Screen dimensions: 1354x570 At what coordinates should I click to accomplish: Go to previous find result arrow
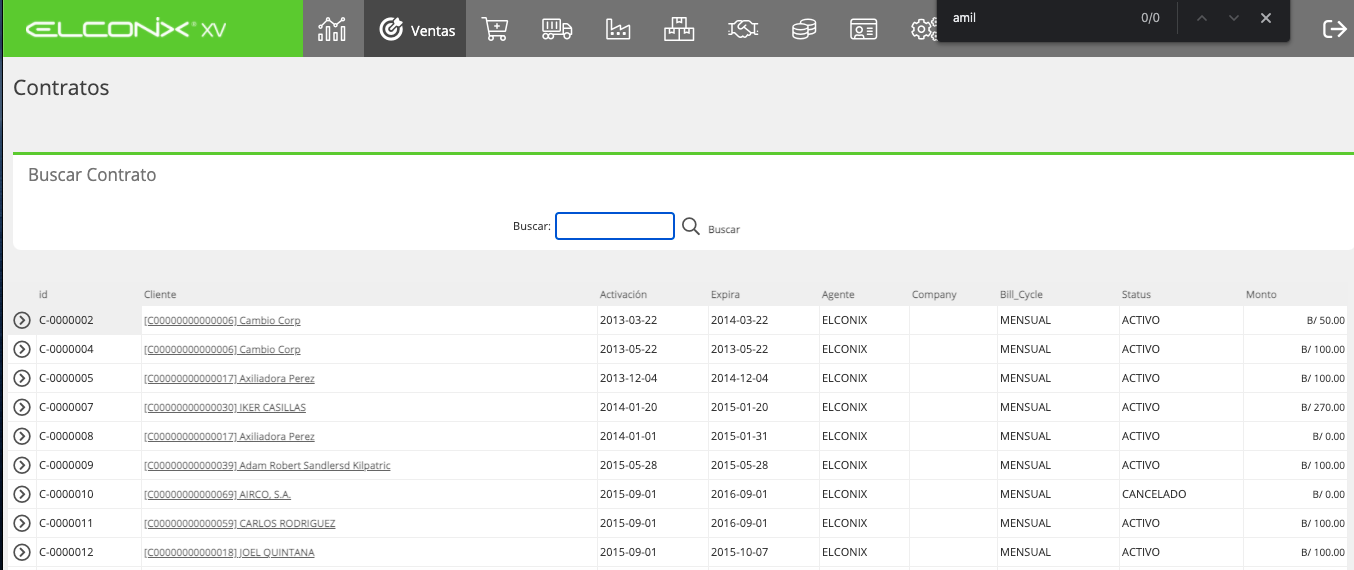pos(1202,18)
